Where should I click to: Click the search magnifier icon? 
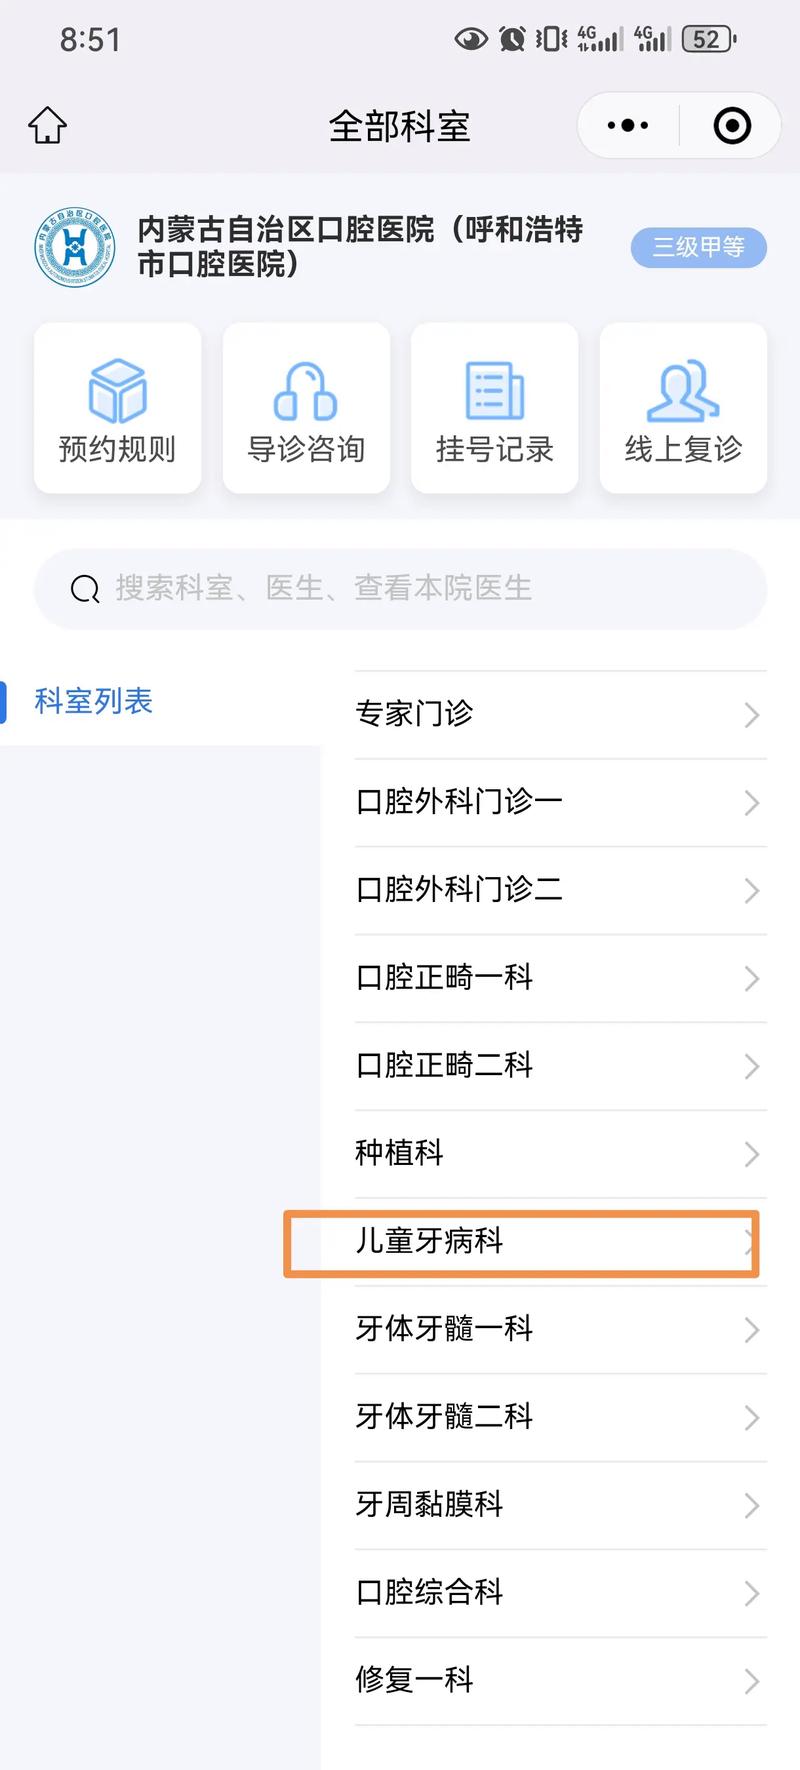click(x=84, y=589)
